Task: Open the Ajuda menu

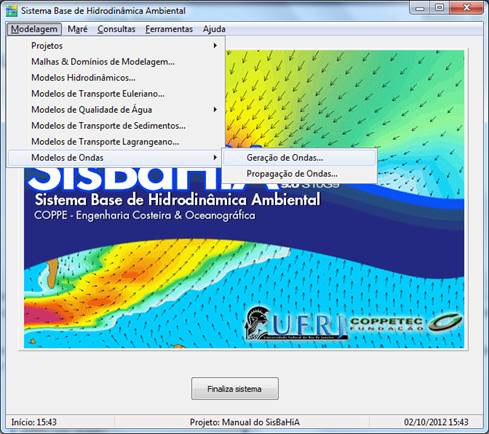Action: pos(214,29)
